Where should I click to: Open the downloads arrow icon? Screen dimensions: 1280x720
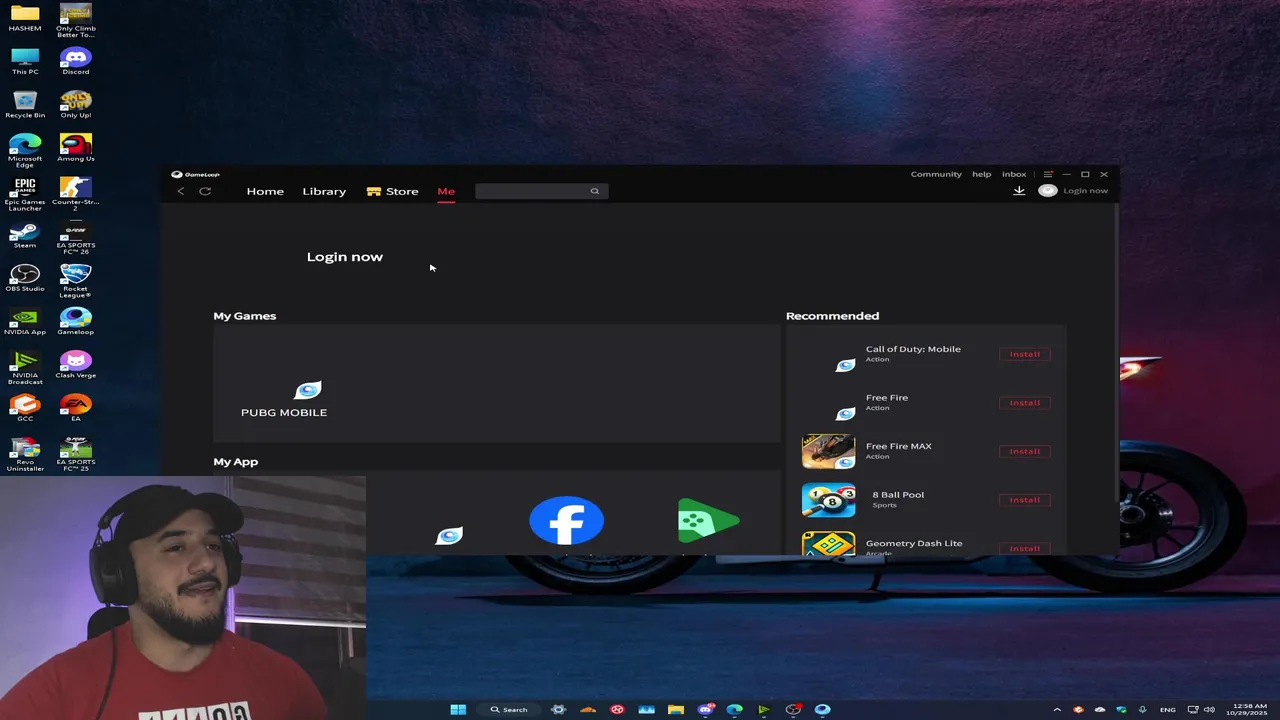coord(1019,191)
